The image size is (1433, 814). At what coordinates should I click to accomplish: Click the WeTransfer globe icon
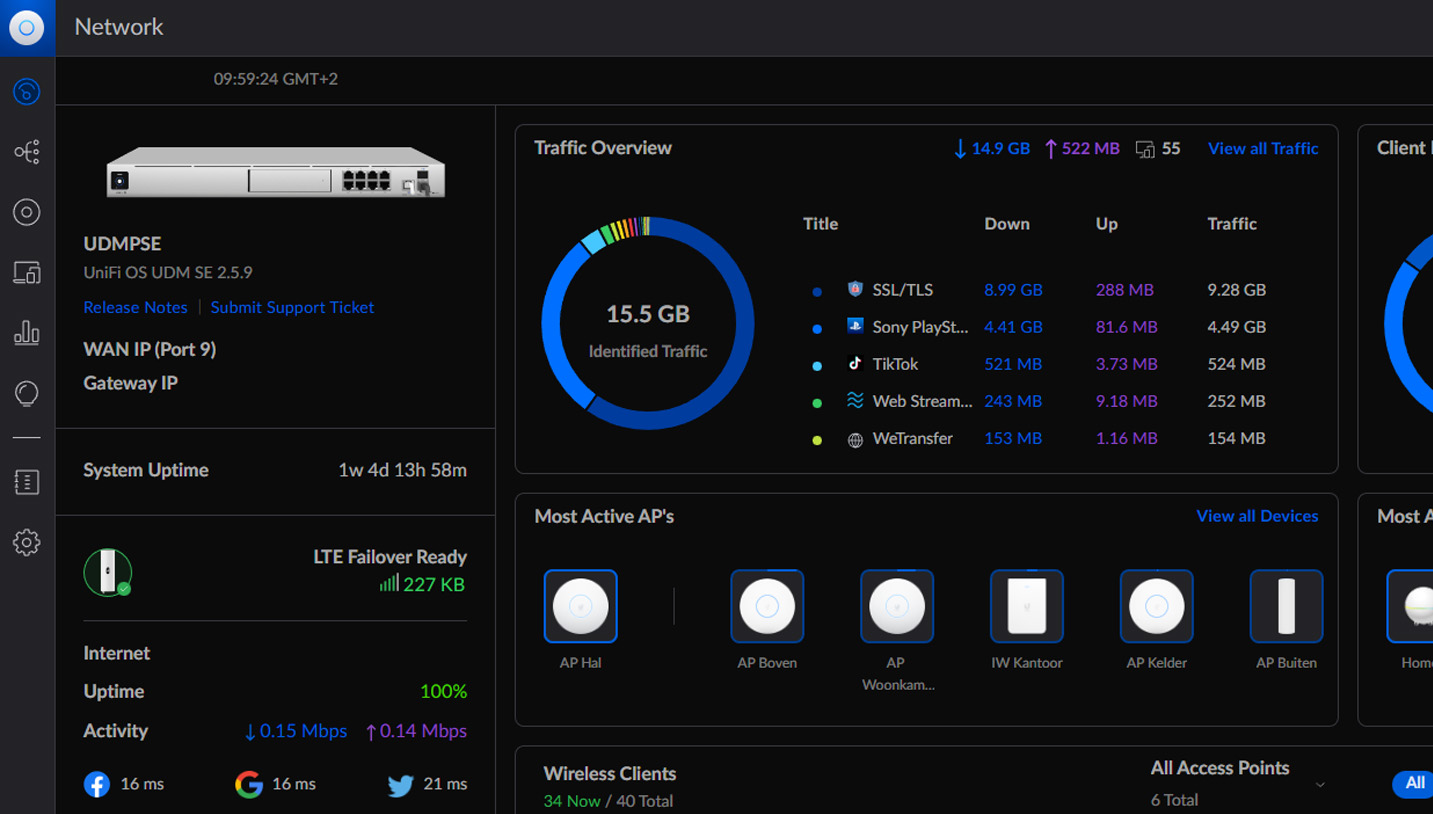click(x=855, y=439)
